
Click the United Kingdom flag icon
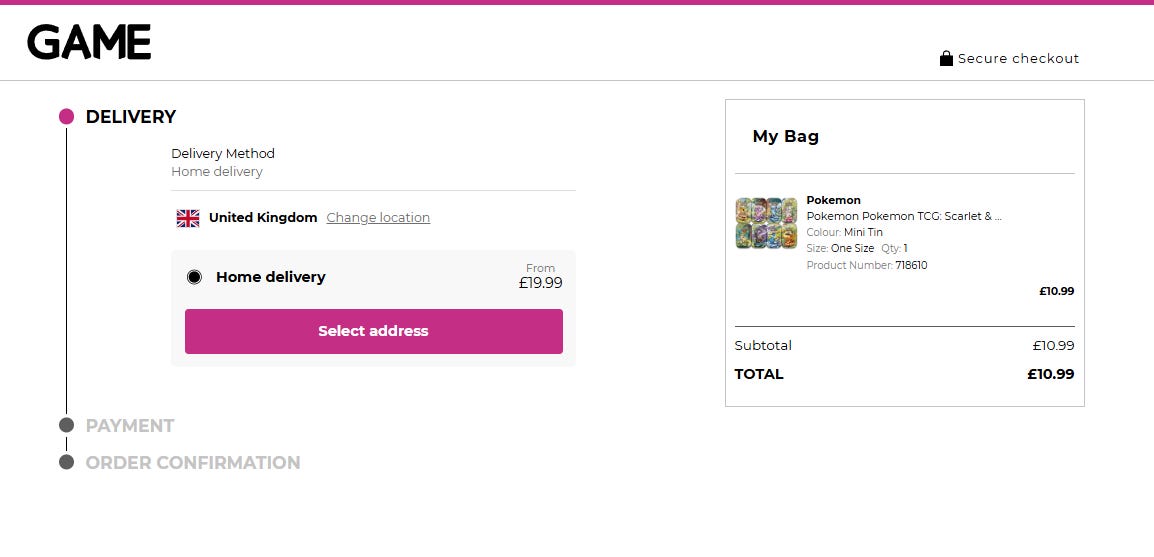tap(188, 218)
